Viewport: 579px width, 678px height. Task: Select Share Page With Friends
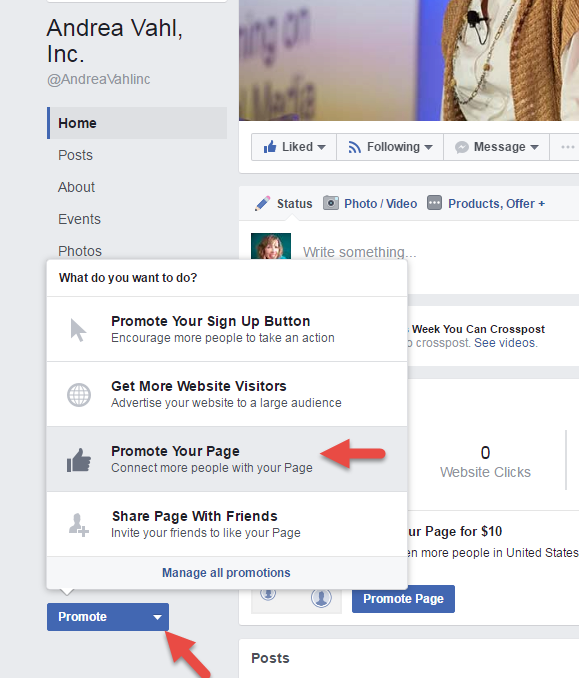(x=227, y=524)
